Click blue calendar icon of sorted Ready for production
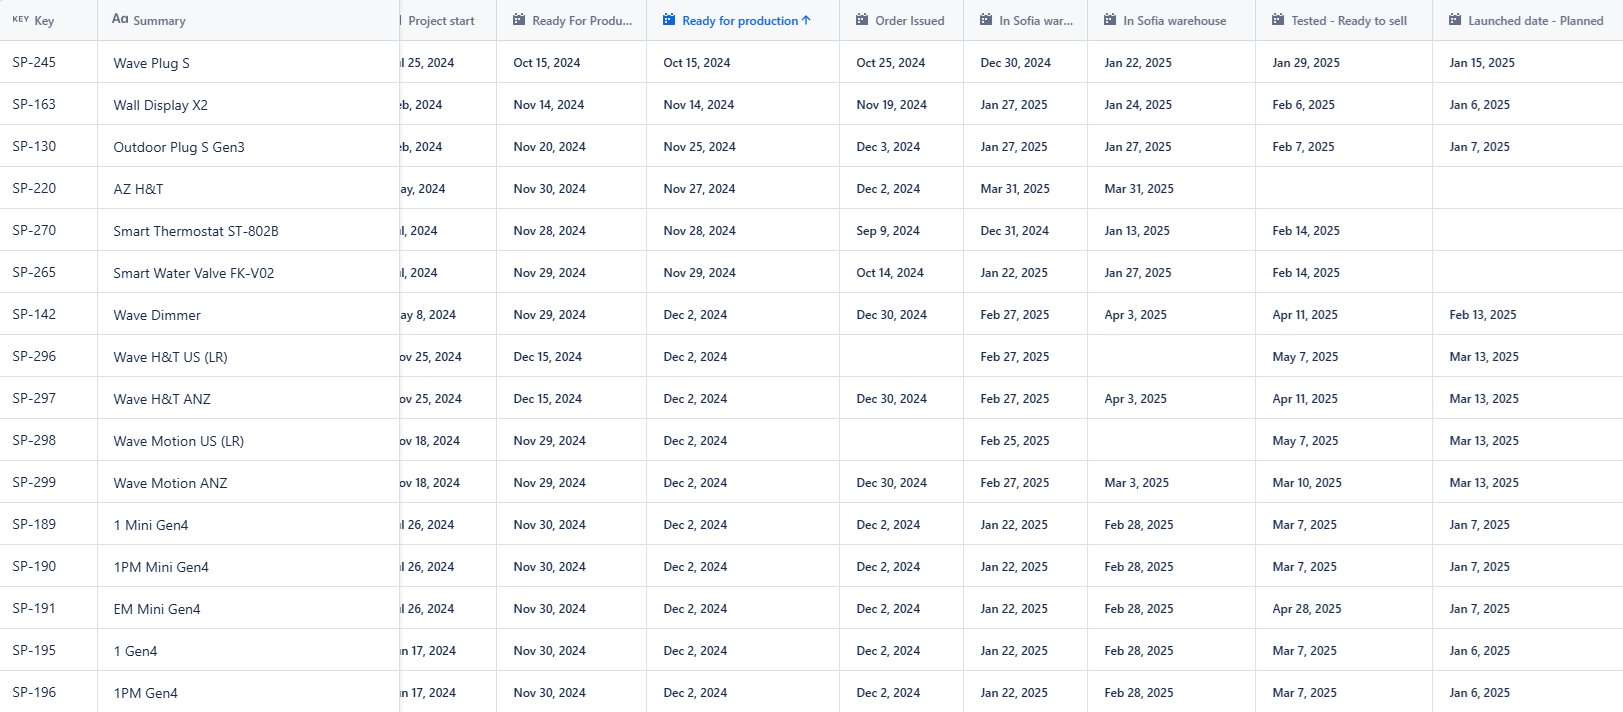Viewport: 1623px width, 712px height. 669,19
